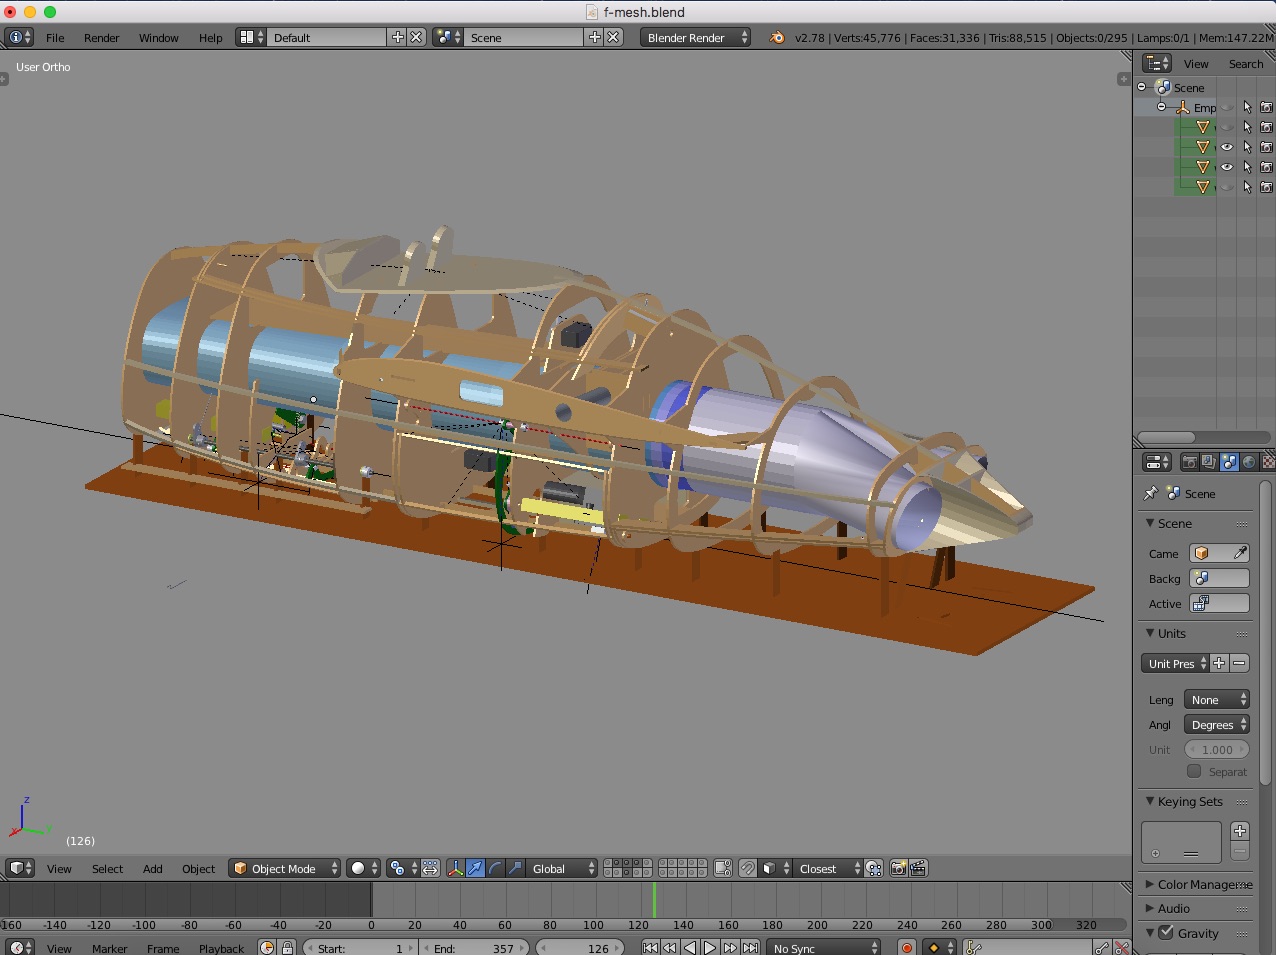Open the Playback menu in timeline
This screenshot has height=955, width=1276.
[x=221, y=948]
